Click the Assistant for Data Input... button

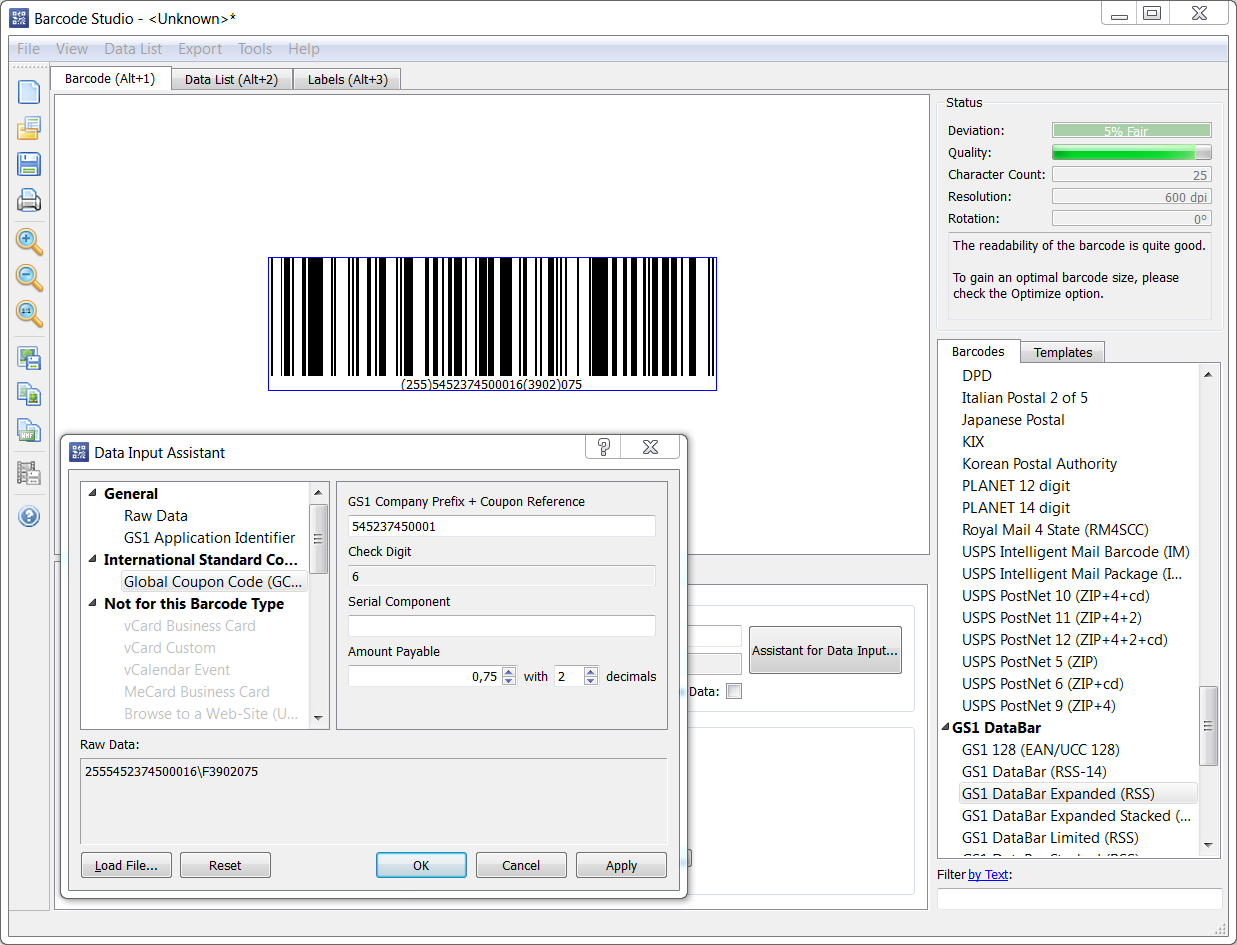click(x=825, y=651)
